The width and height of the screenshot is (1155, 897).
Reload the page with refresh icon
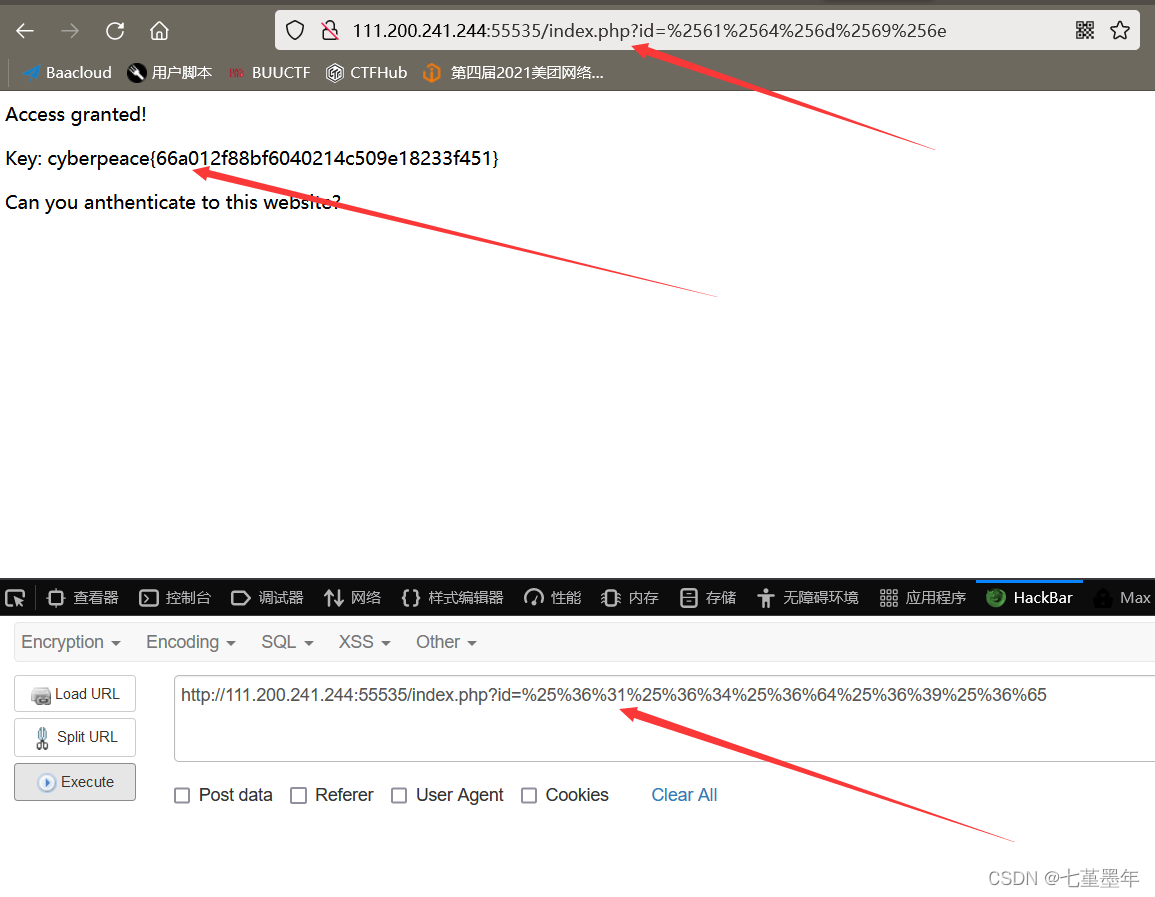pyautogui.click(x=115, y=30)
